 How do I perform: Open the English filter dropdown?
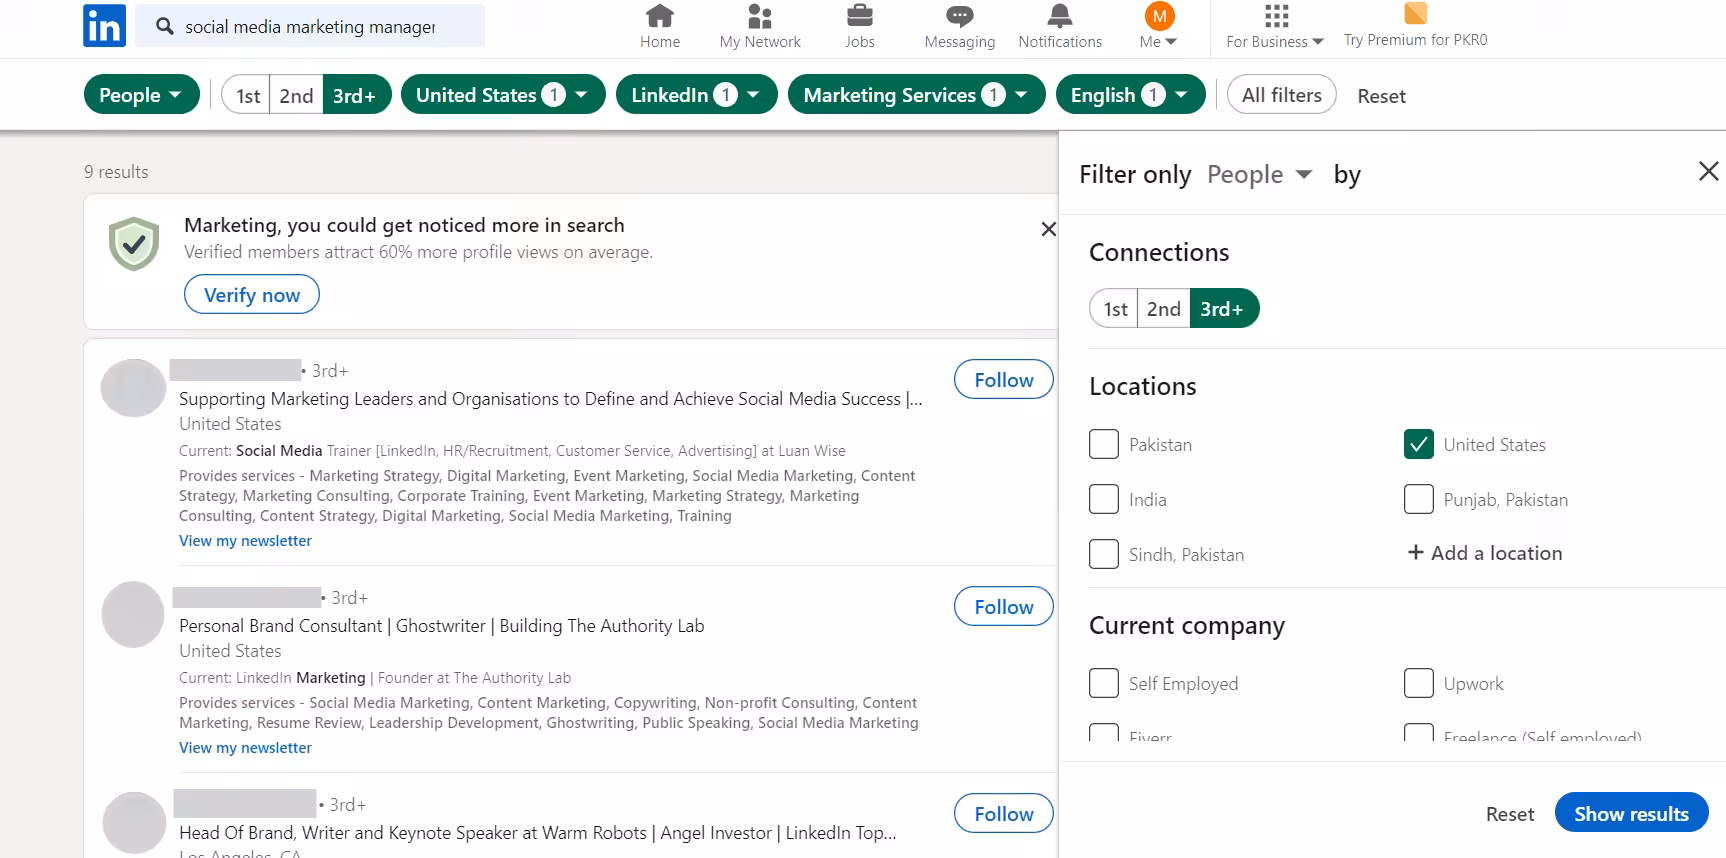pos(1130,95)
